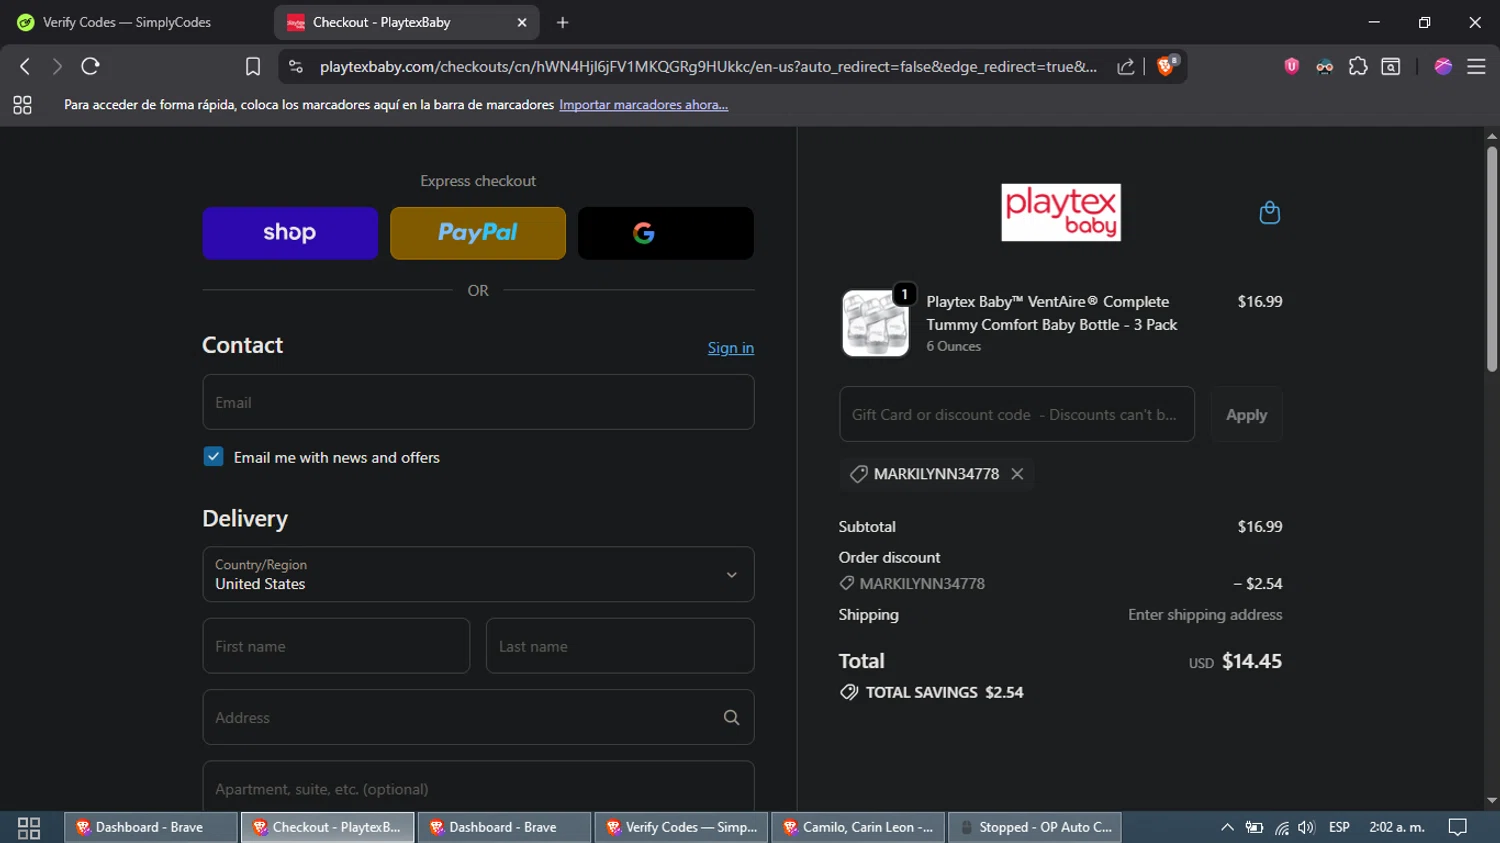Focus the First name field

[336, 646]
